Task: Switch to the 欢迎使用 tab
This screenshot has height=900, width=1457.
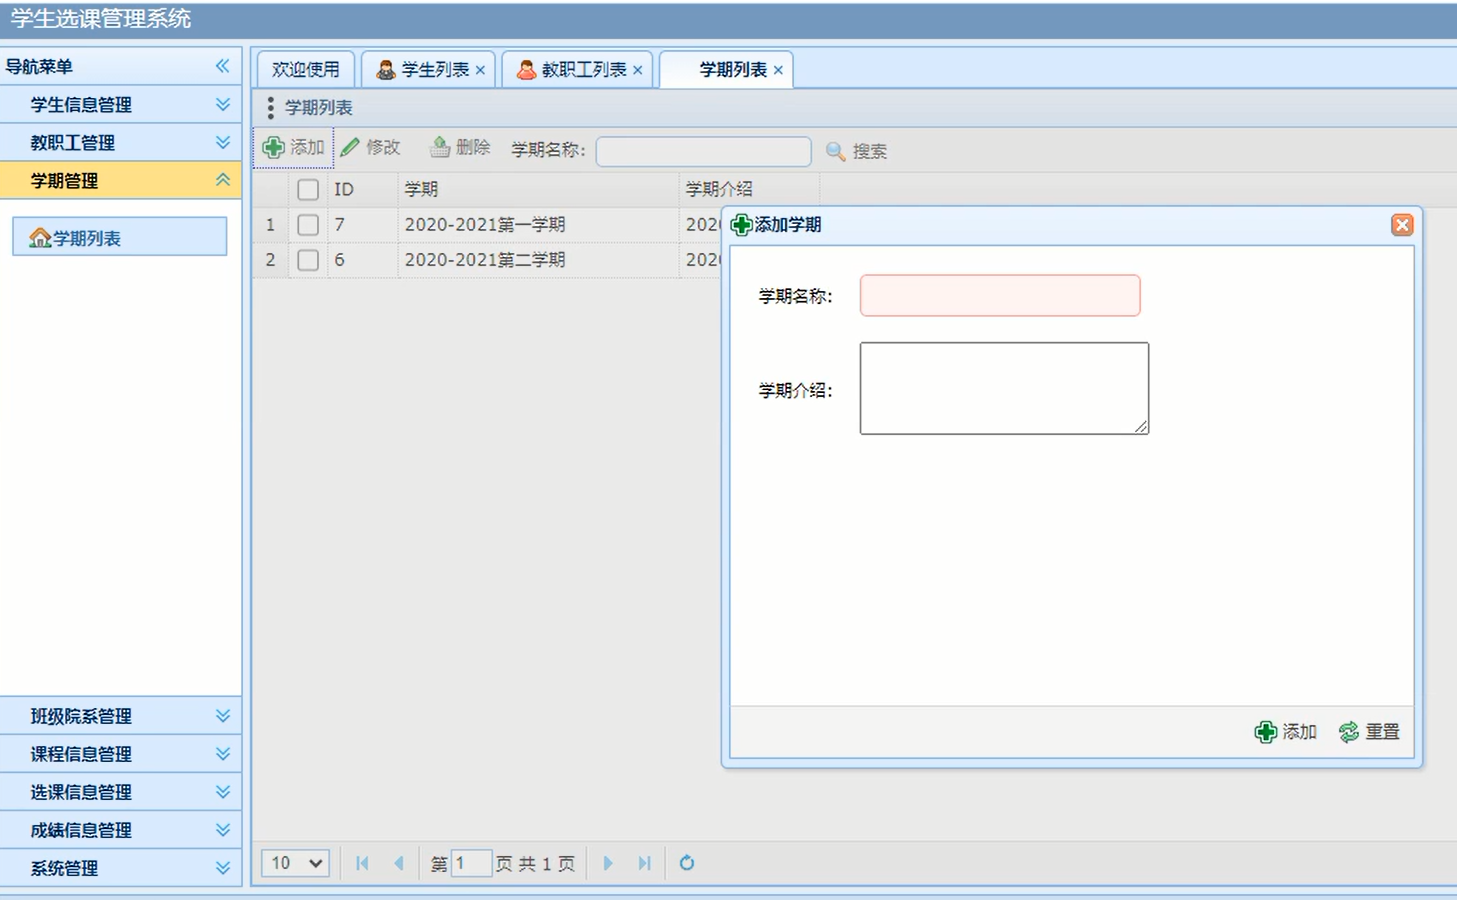Action: (306, 70)
